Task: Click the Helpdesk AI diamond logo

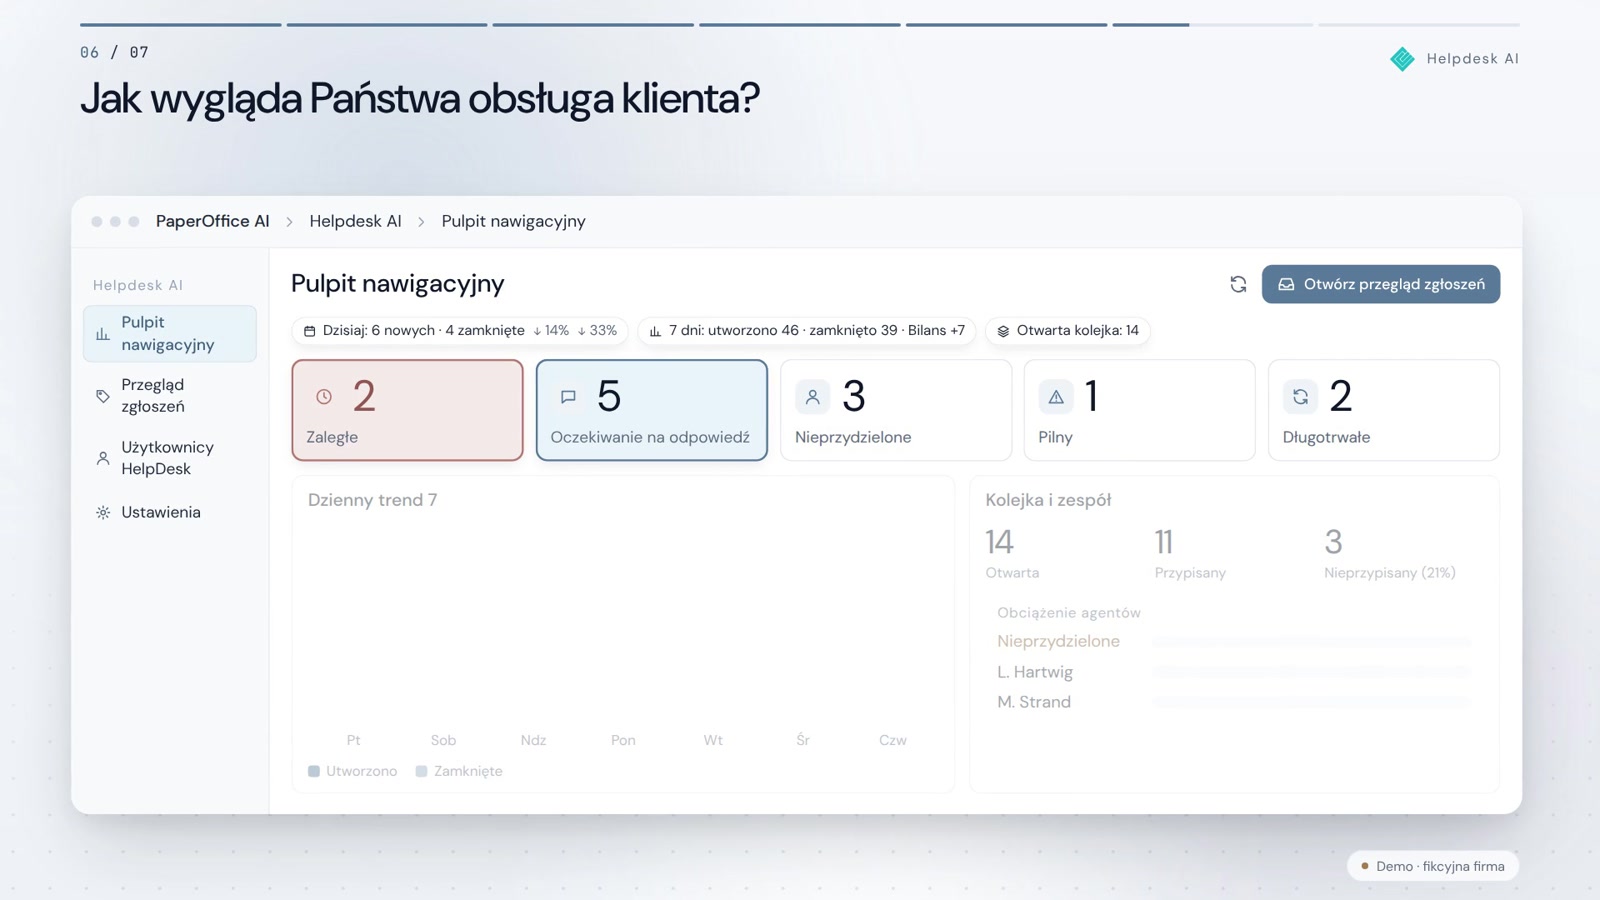Action: pos(1402,59)
